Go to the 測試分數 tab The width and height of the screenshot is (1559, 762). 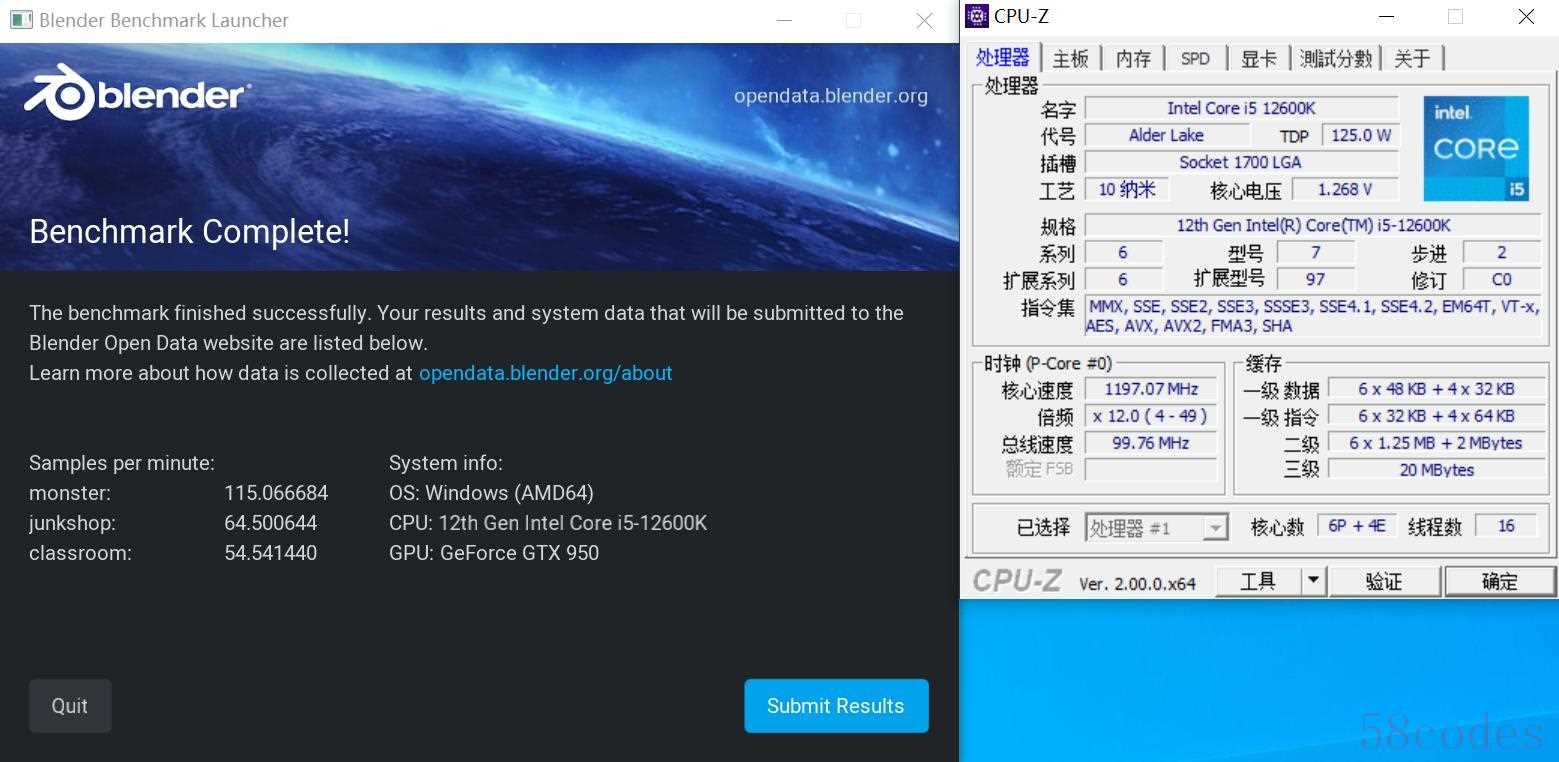coord(1335,59)
